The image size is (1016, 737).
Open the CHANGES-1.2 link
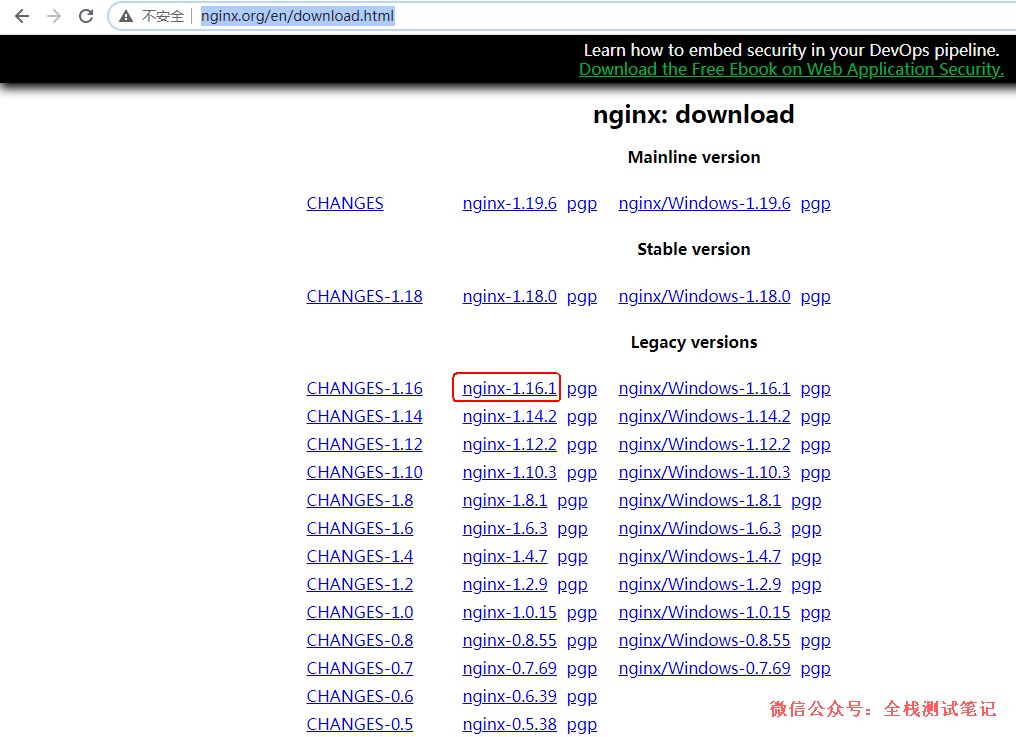360,584
